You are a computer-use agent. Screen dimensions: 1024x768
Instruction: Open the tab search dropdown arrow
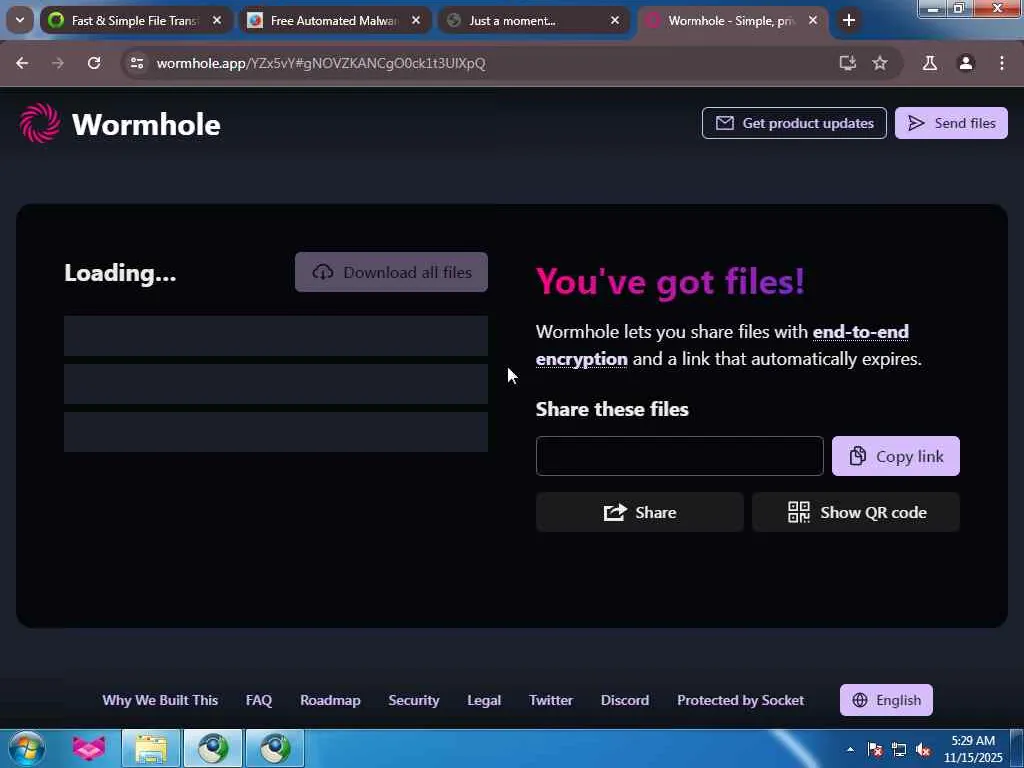[20, 20]
